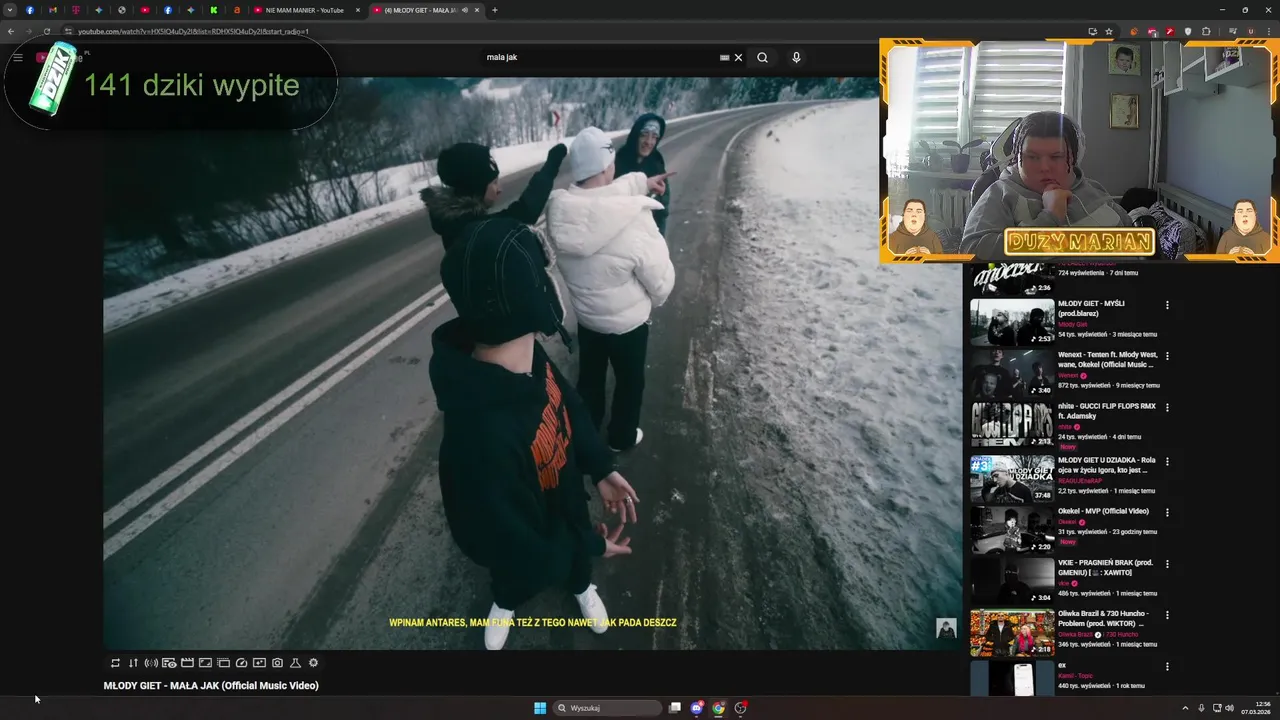Open the enhancer settings gear icon
1280x720 pixels.
pos(313,663)
